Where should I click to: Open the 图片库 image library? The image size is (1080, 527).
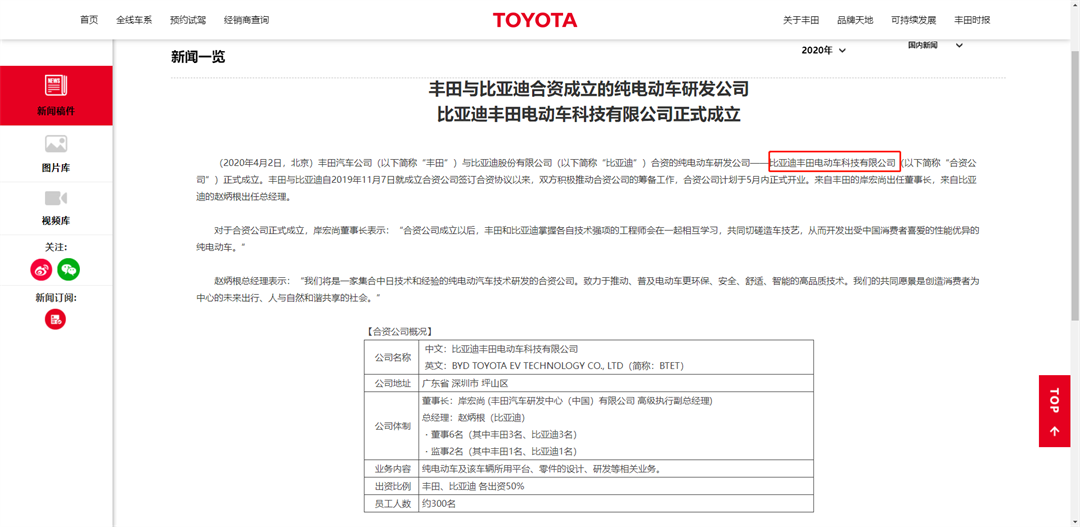(x=56, y=153)
